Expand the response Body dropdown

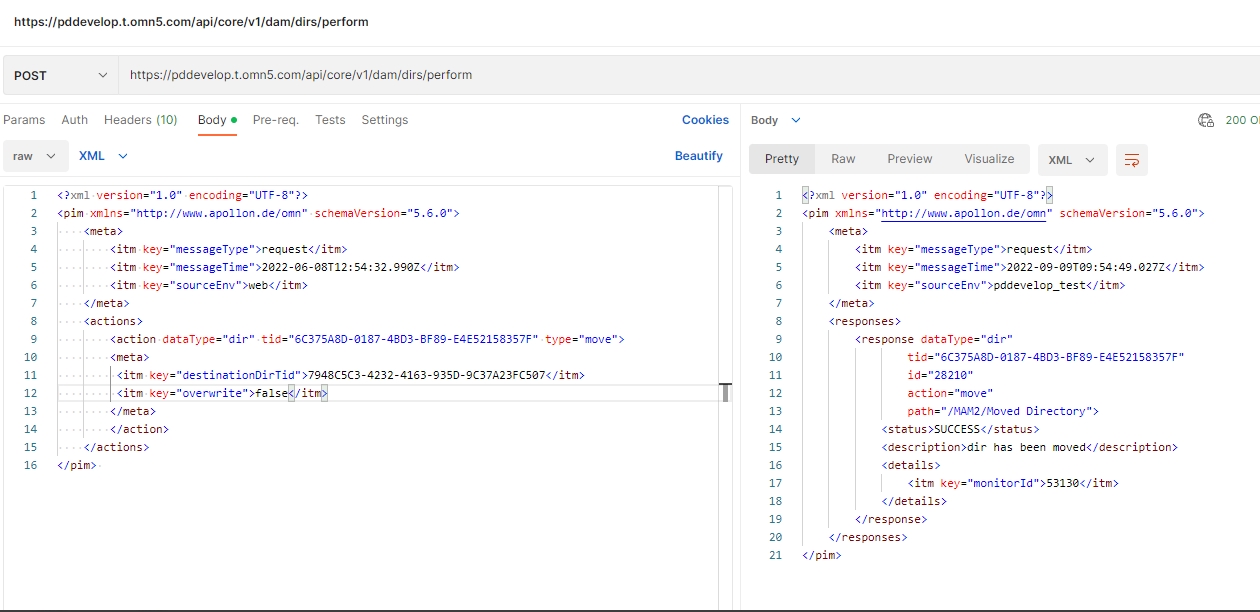coord(776,120)
